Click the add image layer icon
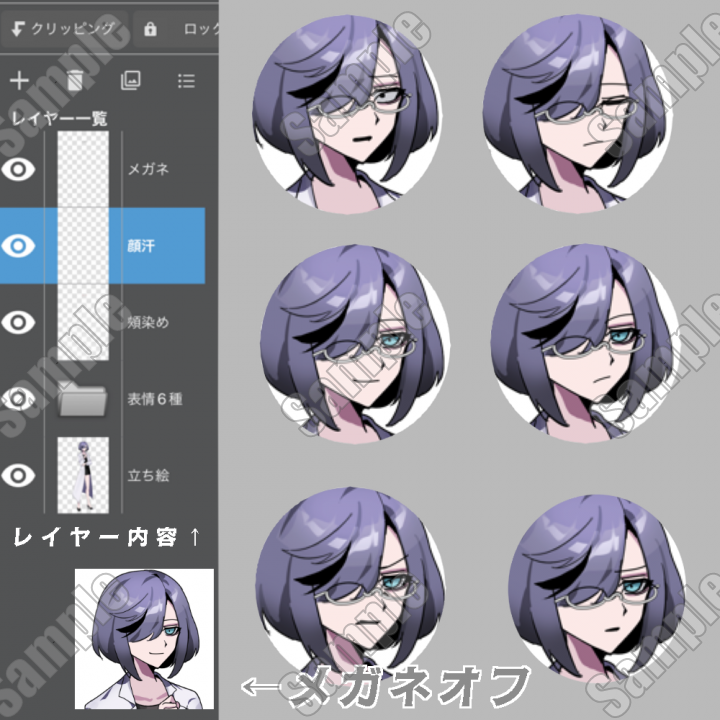Screen dimensions: 720x720 point(130,81)
